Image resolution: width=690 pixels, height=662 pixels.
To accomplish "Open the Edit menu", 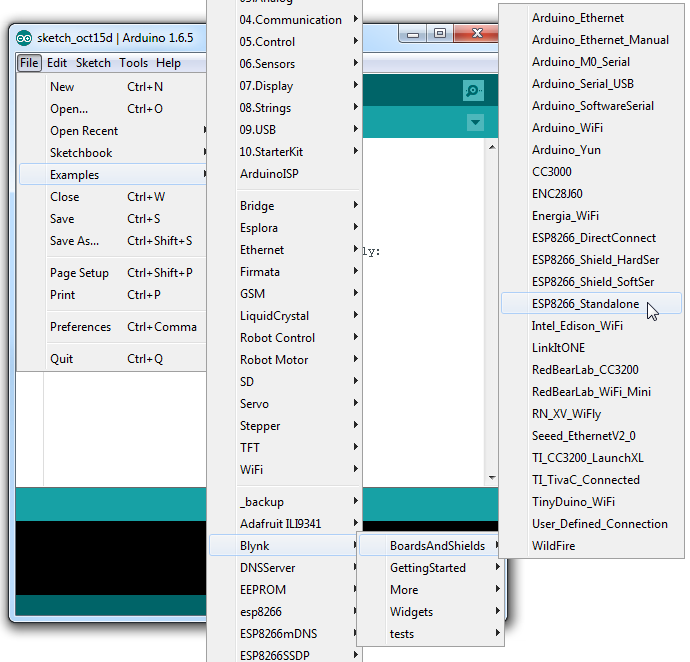I will point(57,63).
